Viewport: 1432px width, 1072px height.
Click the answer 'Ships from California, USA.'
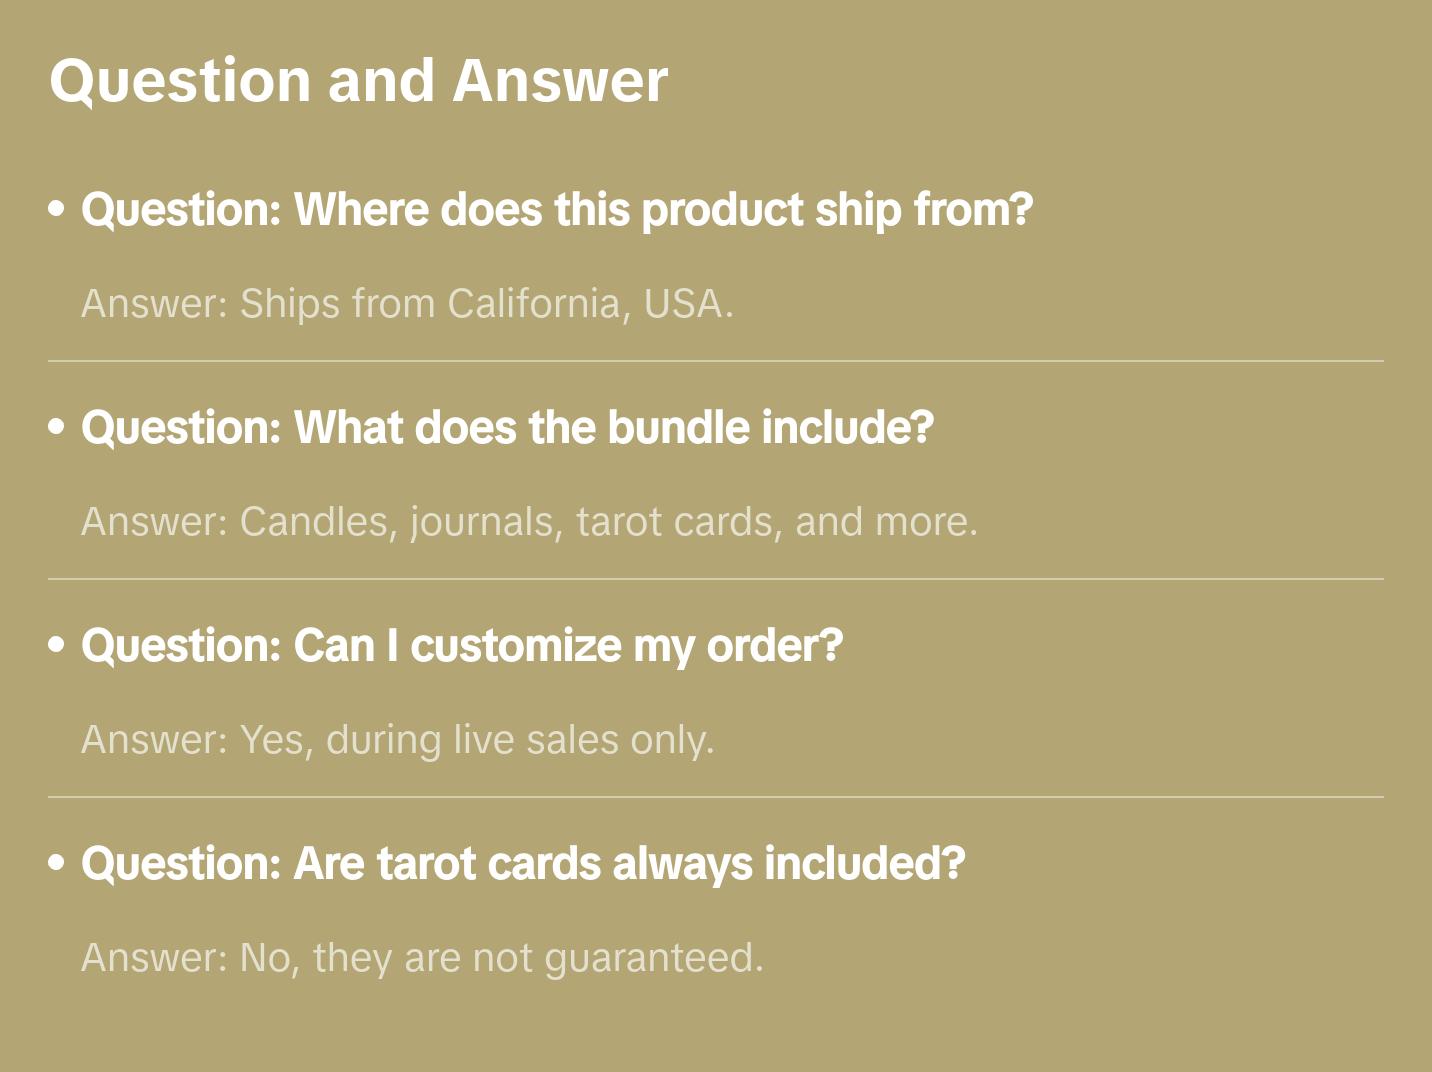coord(407,304)
